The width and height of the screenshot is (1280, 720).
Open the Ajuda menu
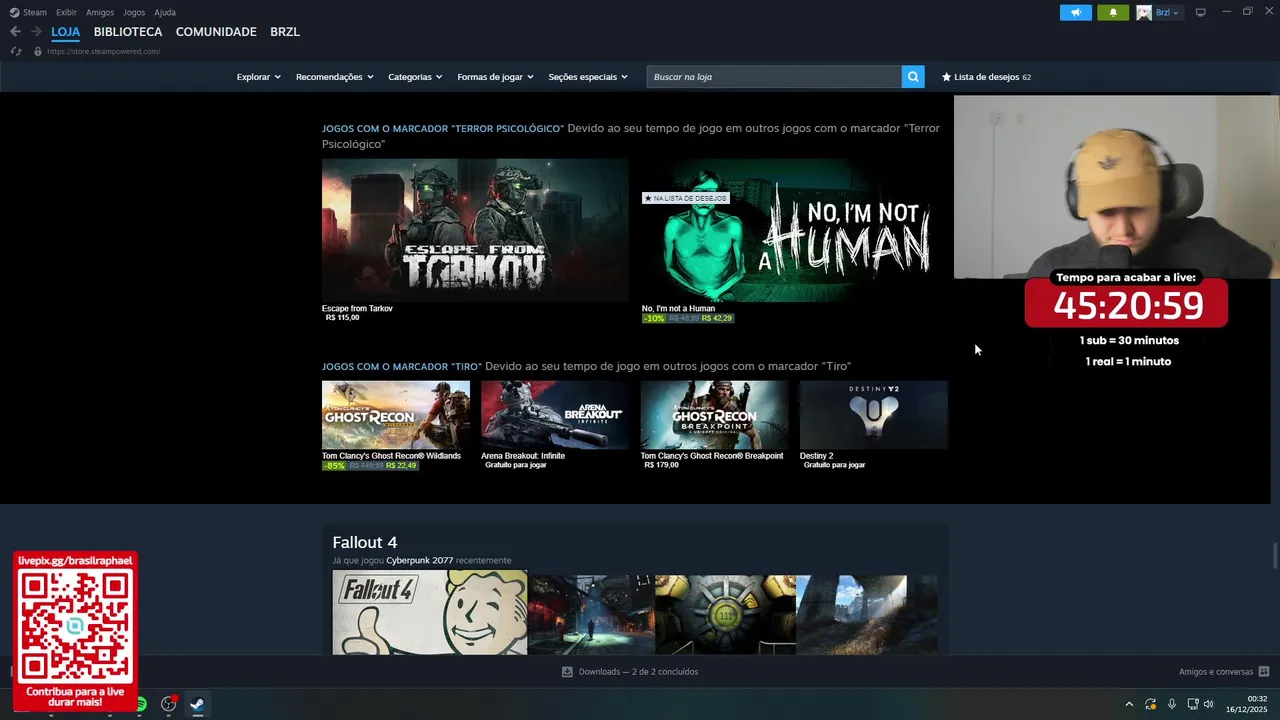165,13
